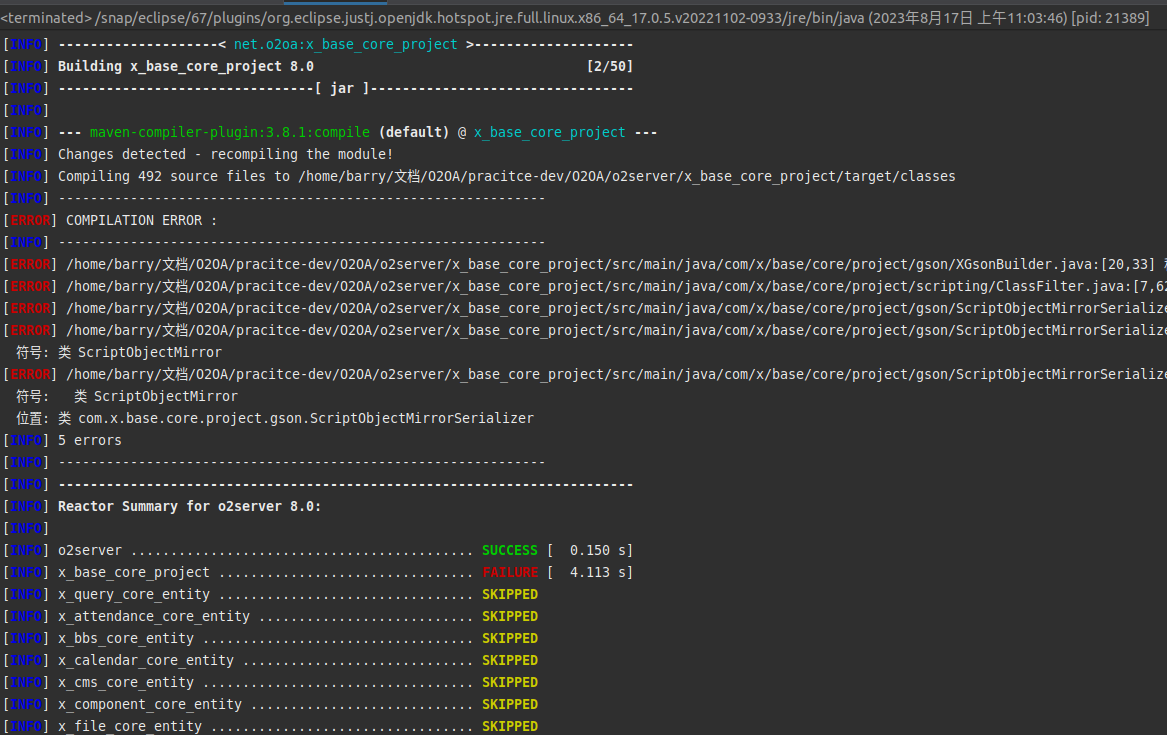Screen dimensions: 1167x735
Task: Open the XGsonBuilder.java error file path
Action: tap(608, 264)
